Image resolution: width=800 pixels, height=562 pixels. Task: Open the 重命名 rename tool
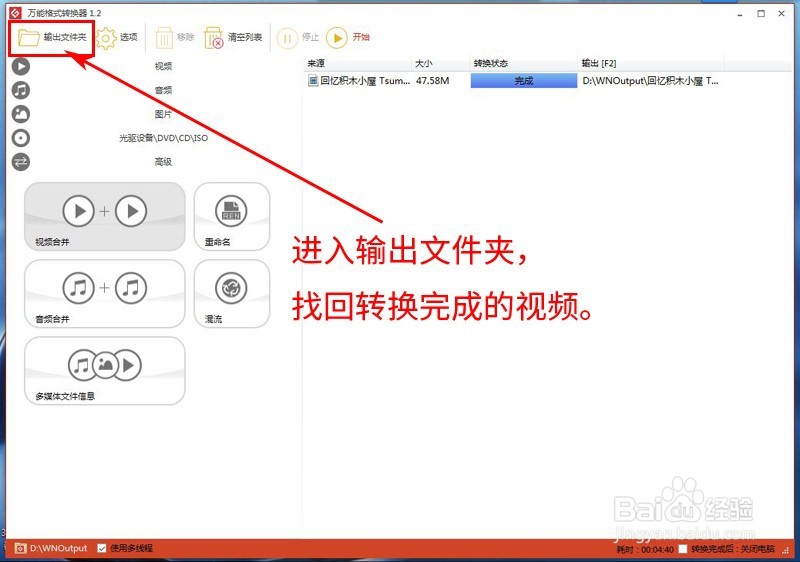coord(232,217)
